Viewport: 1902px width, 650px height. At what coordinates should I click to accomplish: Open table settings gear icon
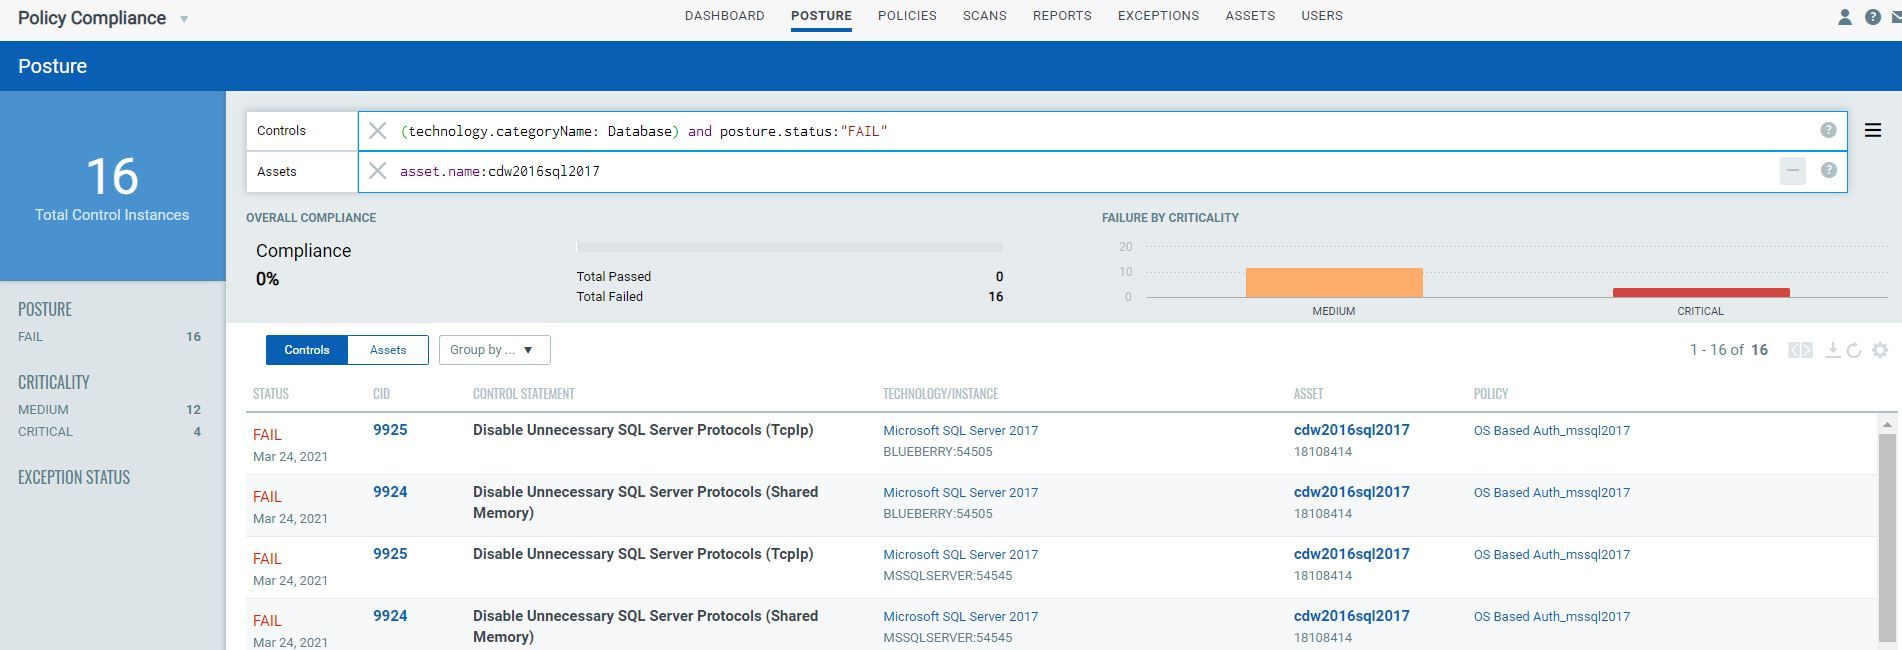tap(1880, 350)
